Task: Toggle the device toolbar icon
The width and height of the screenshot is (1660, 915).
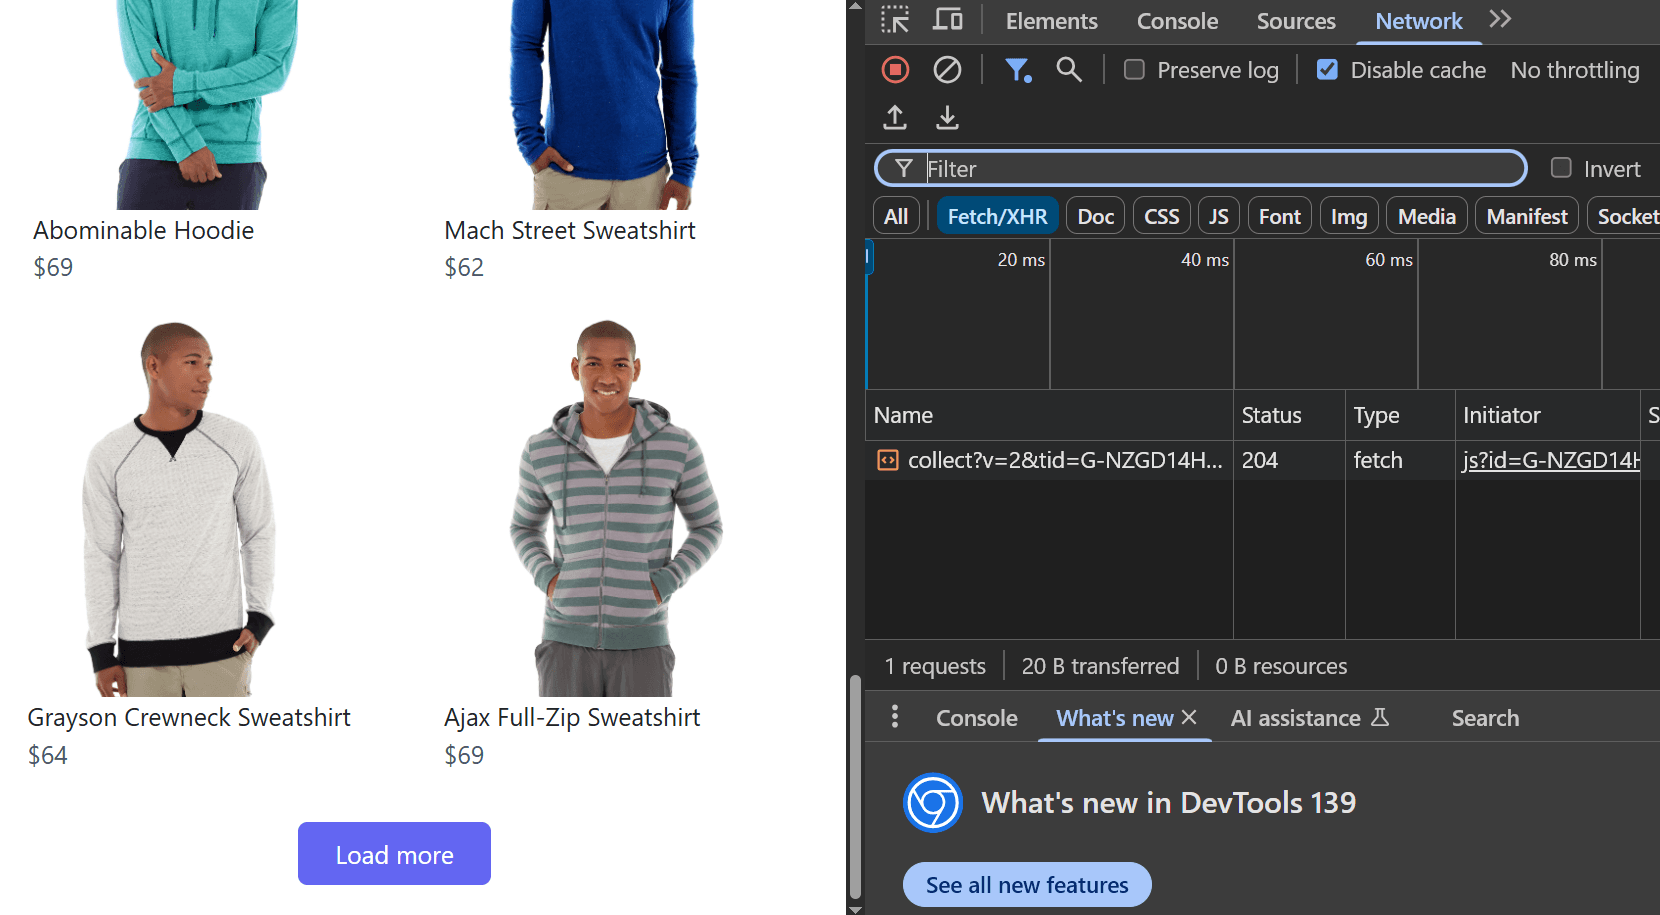Action: click(x=947, y=20)
